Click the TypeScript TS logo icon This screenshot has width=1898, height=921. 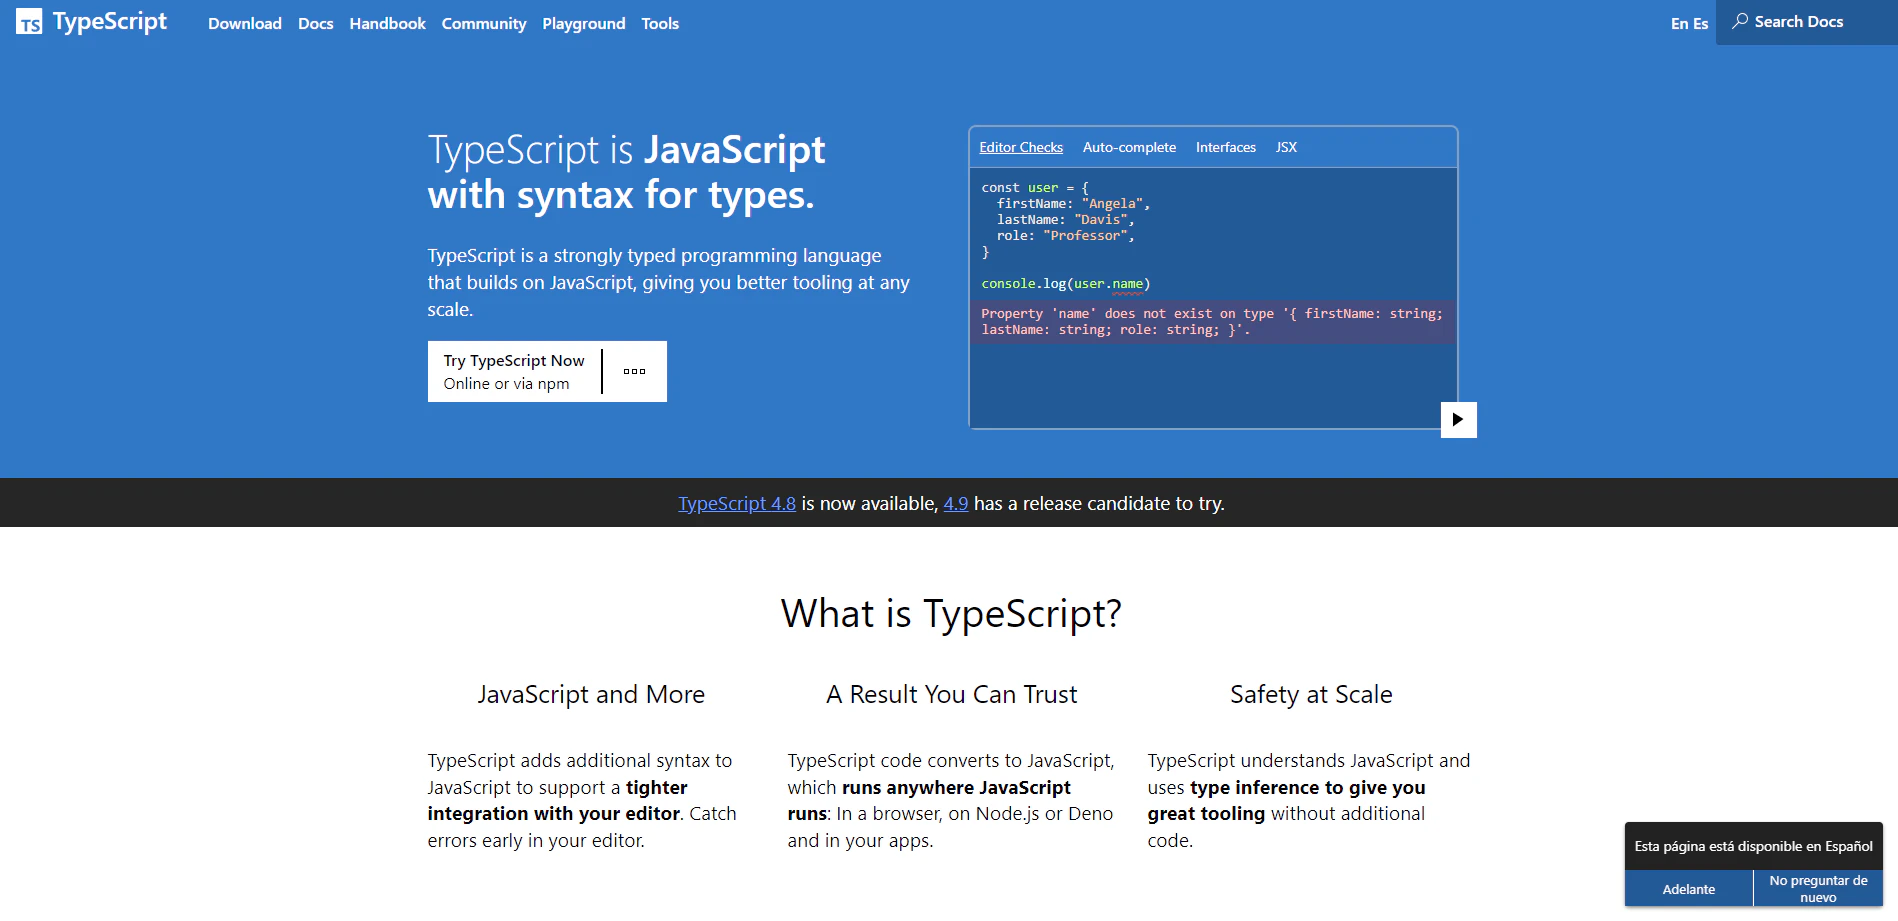point(29,22)
